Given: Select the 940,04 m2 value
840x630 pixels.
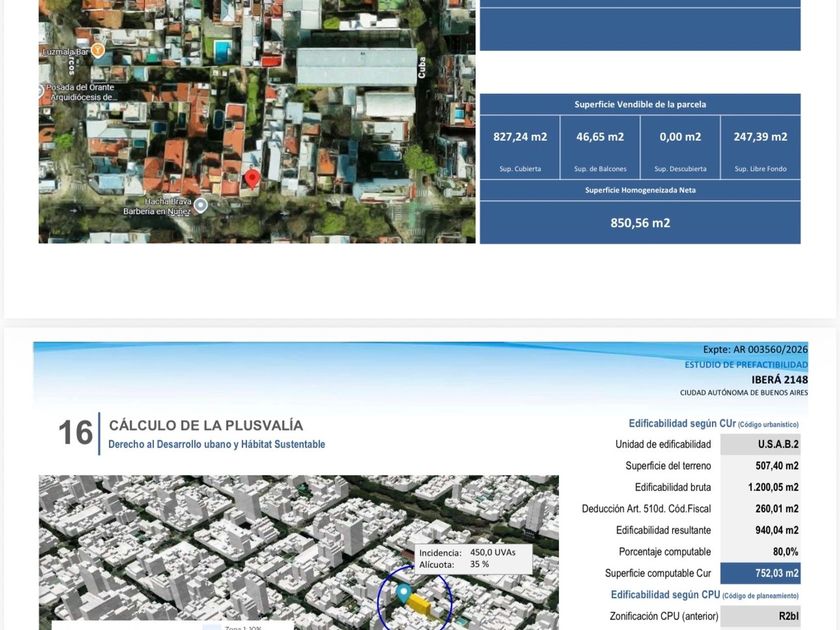Looking at the screenshot, I should coord(777,530).
